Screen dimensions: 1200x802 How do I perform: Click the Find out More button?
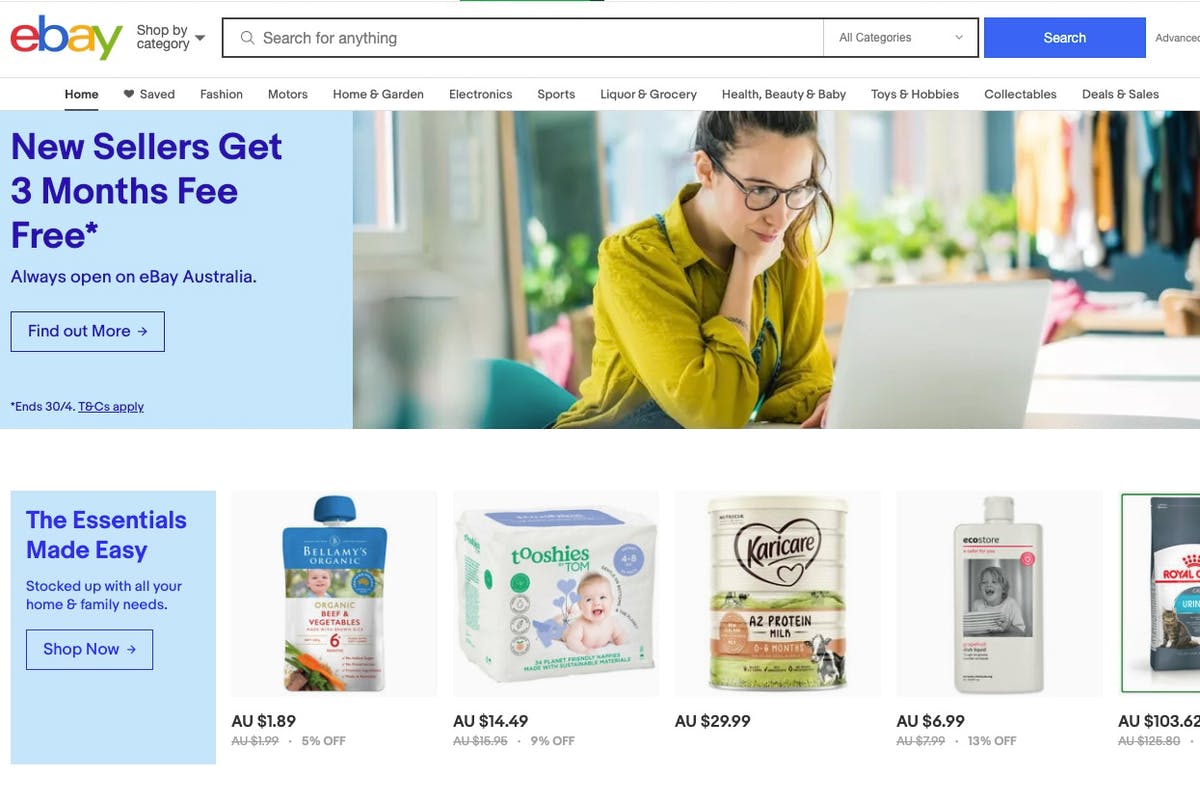pos(88,331)
